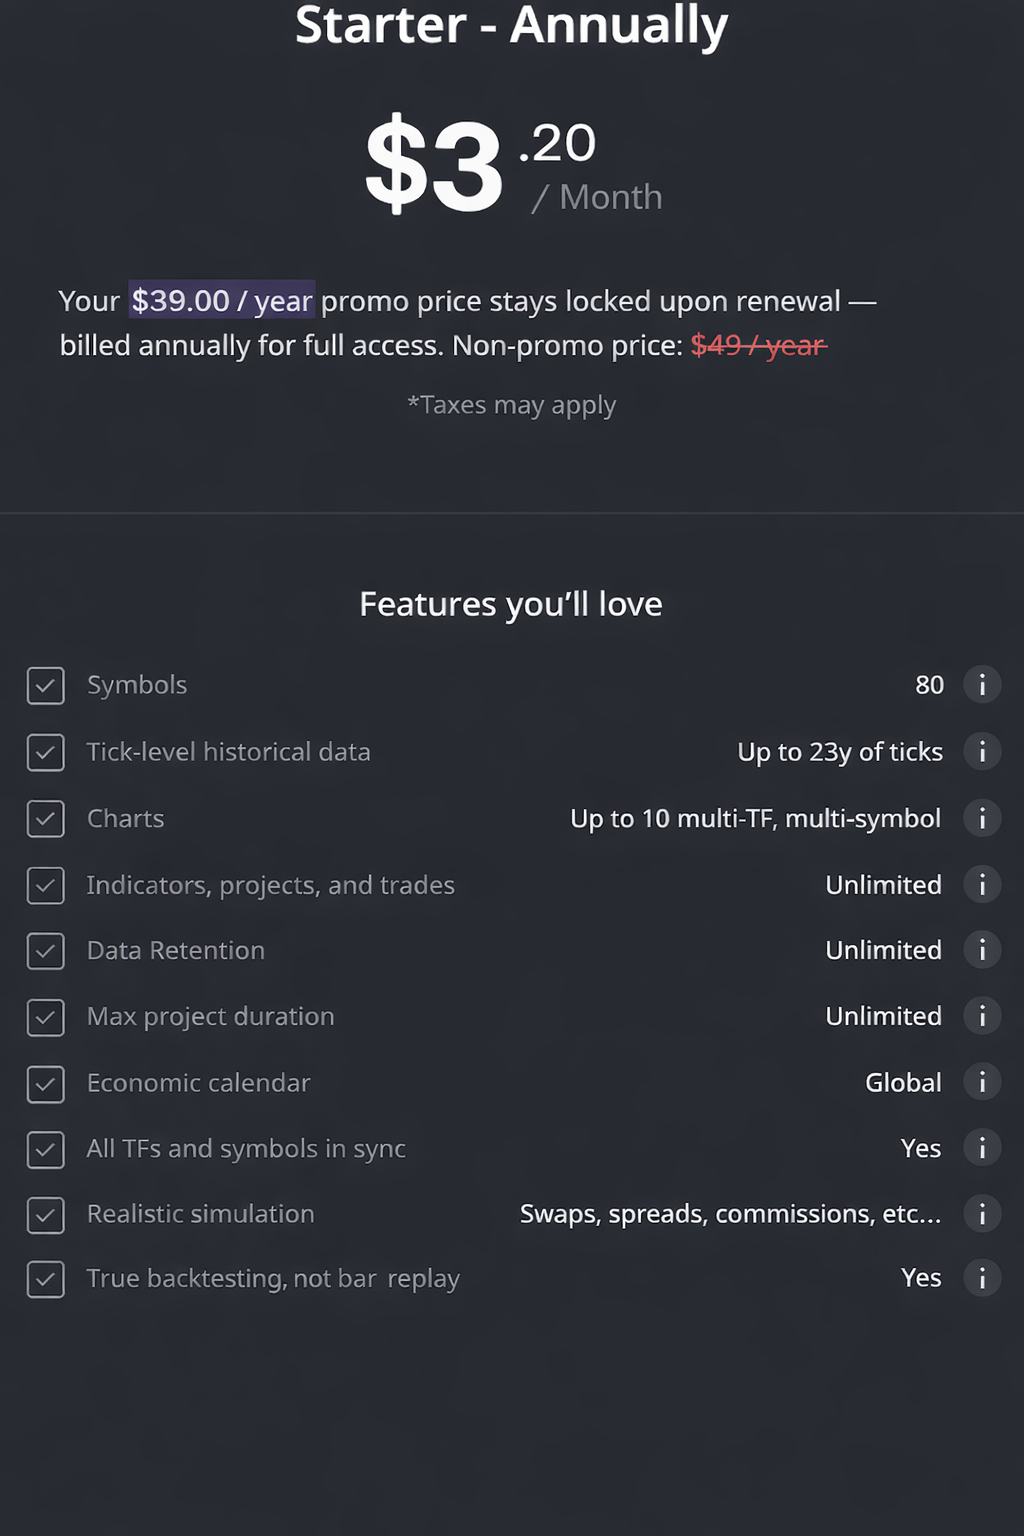The image size is (1024, 1536).
Task: Click the info icon beside Tick-level historical data
Action: pyautogui.click(x=983, y=752)
